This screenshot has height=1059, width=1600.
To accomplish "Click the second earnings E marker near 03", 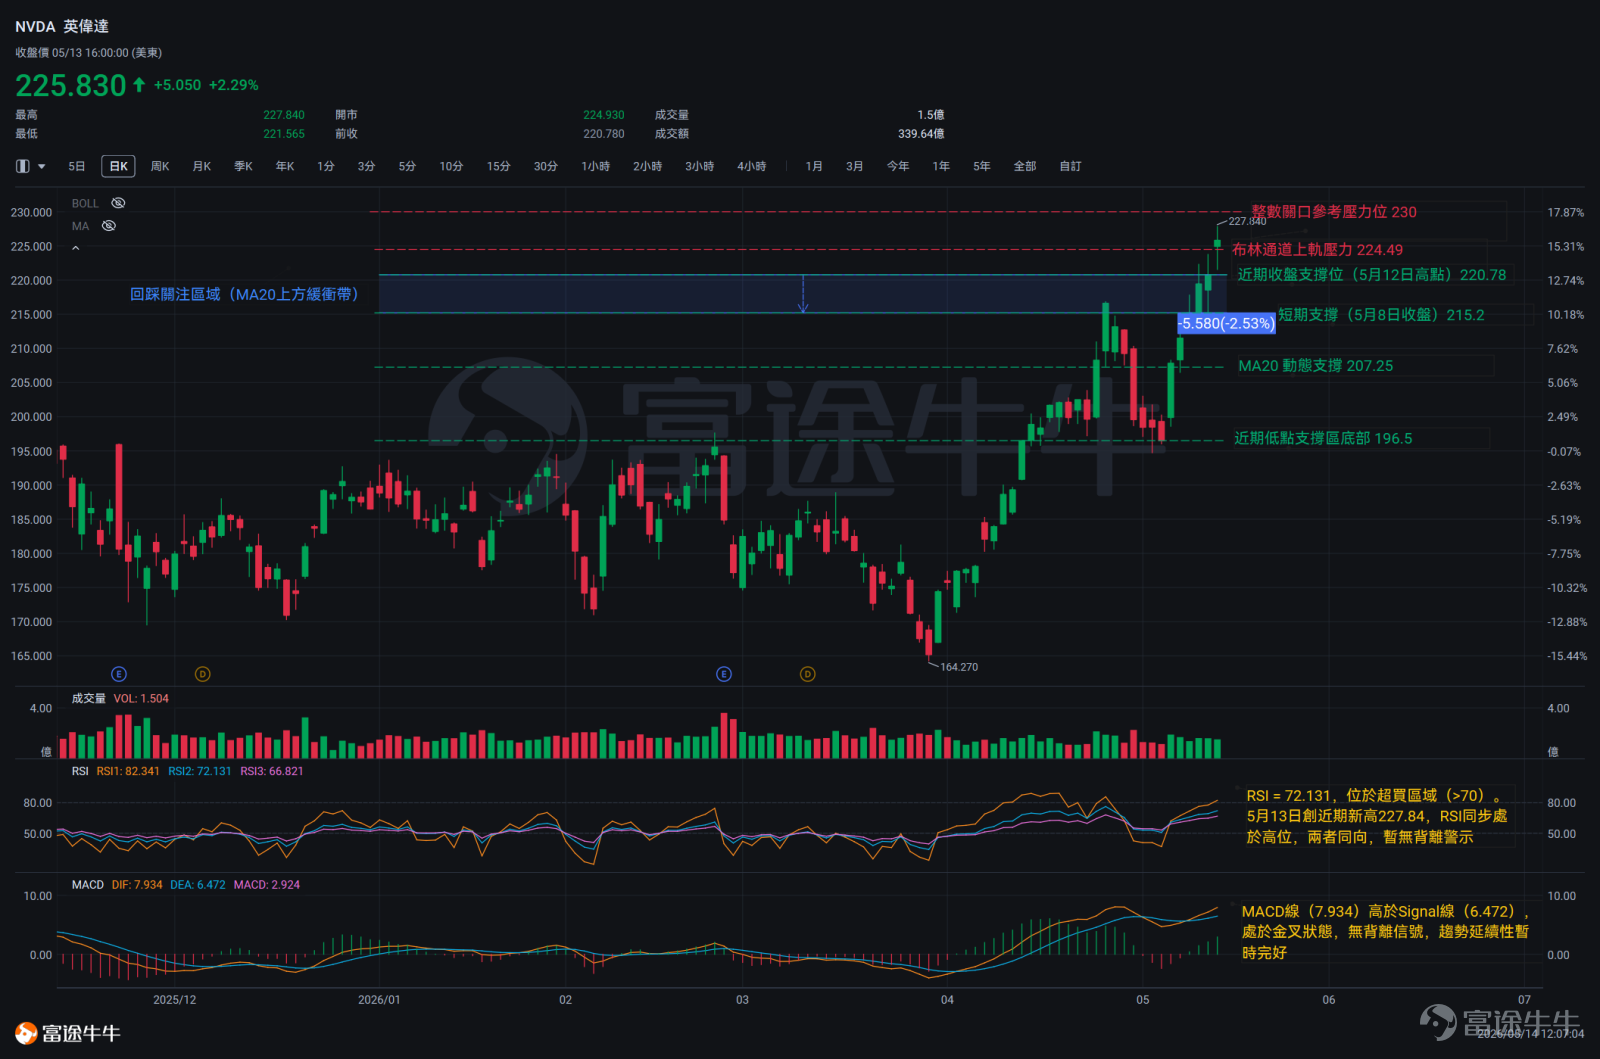I will click(724, 674).
